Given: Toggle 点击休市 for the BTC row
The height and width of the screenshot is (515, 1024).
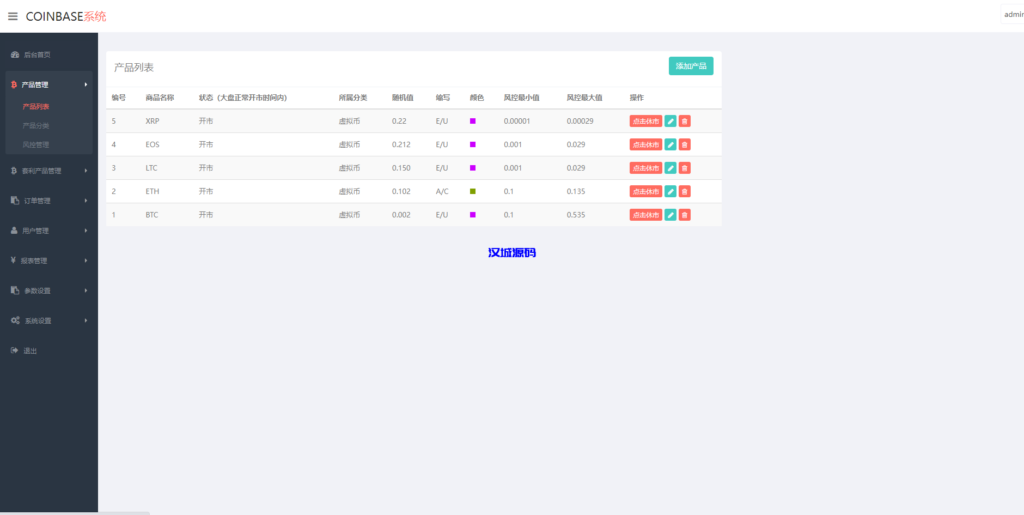Looking at the screenshot, I should 645,215.
